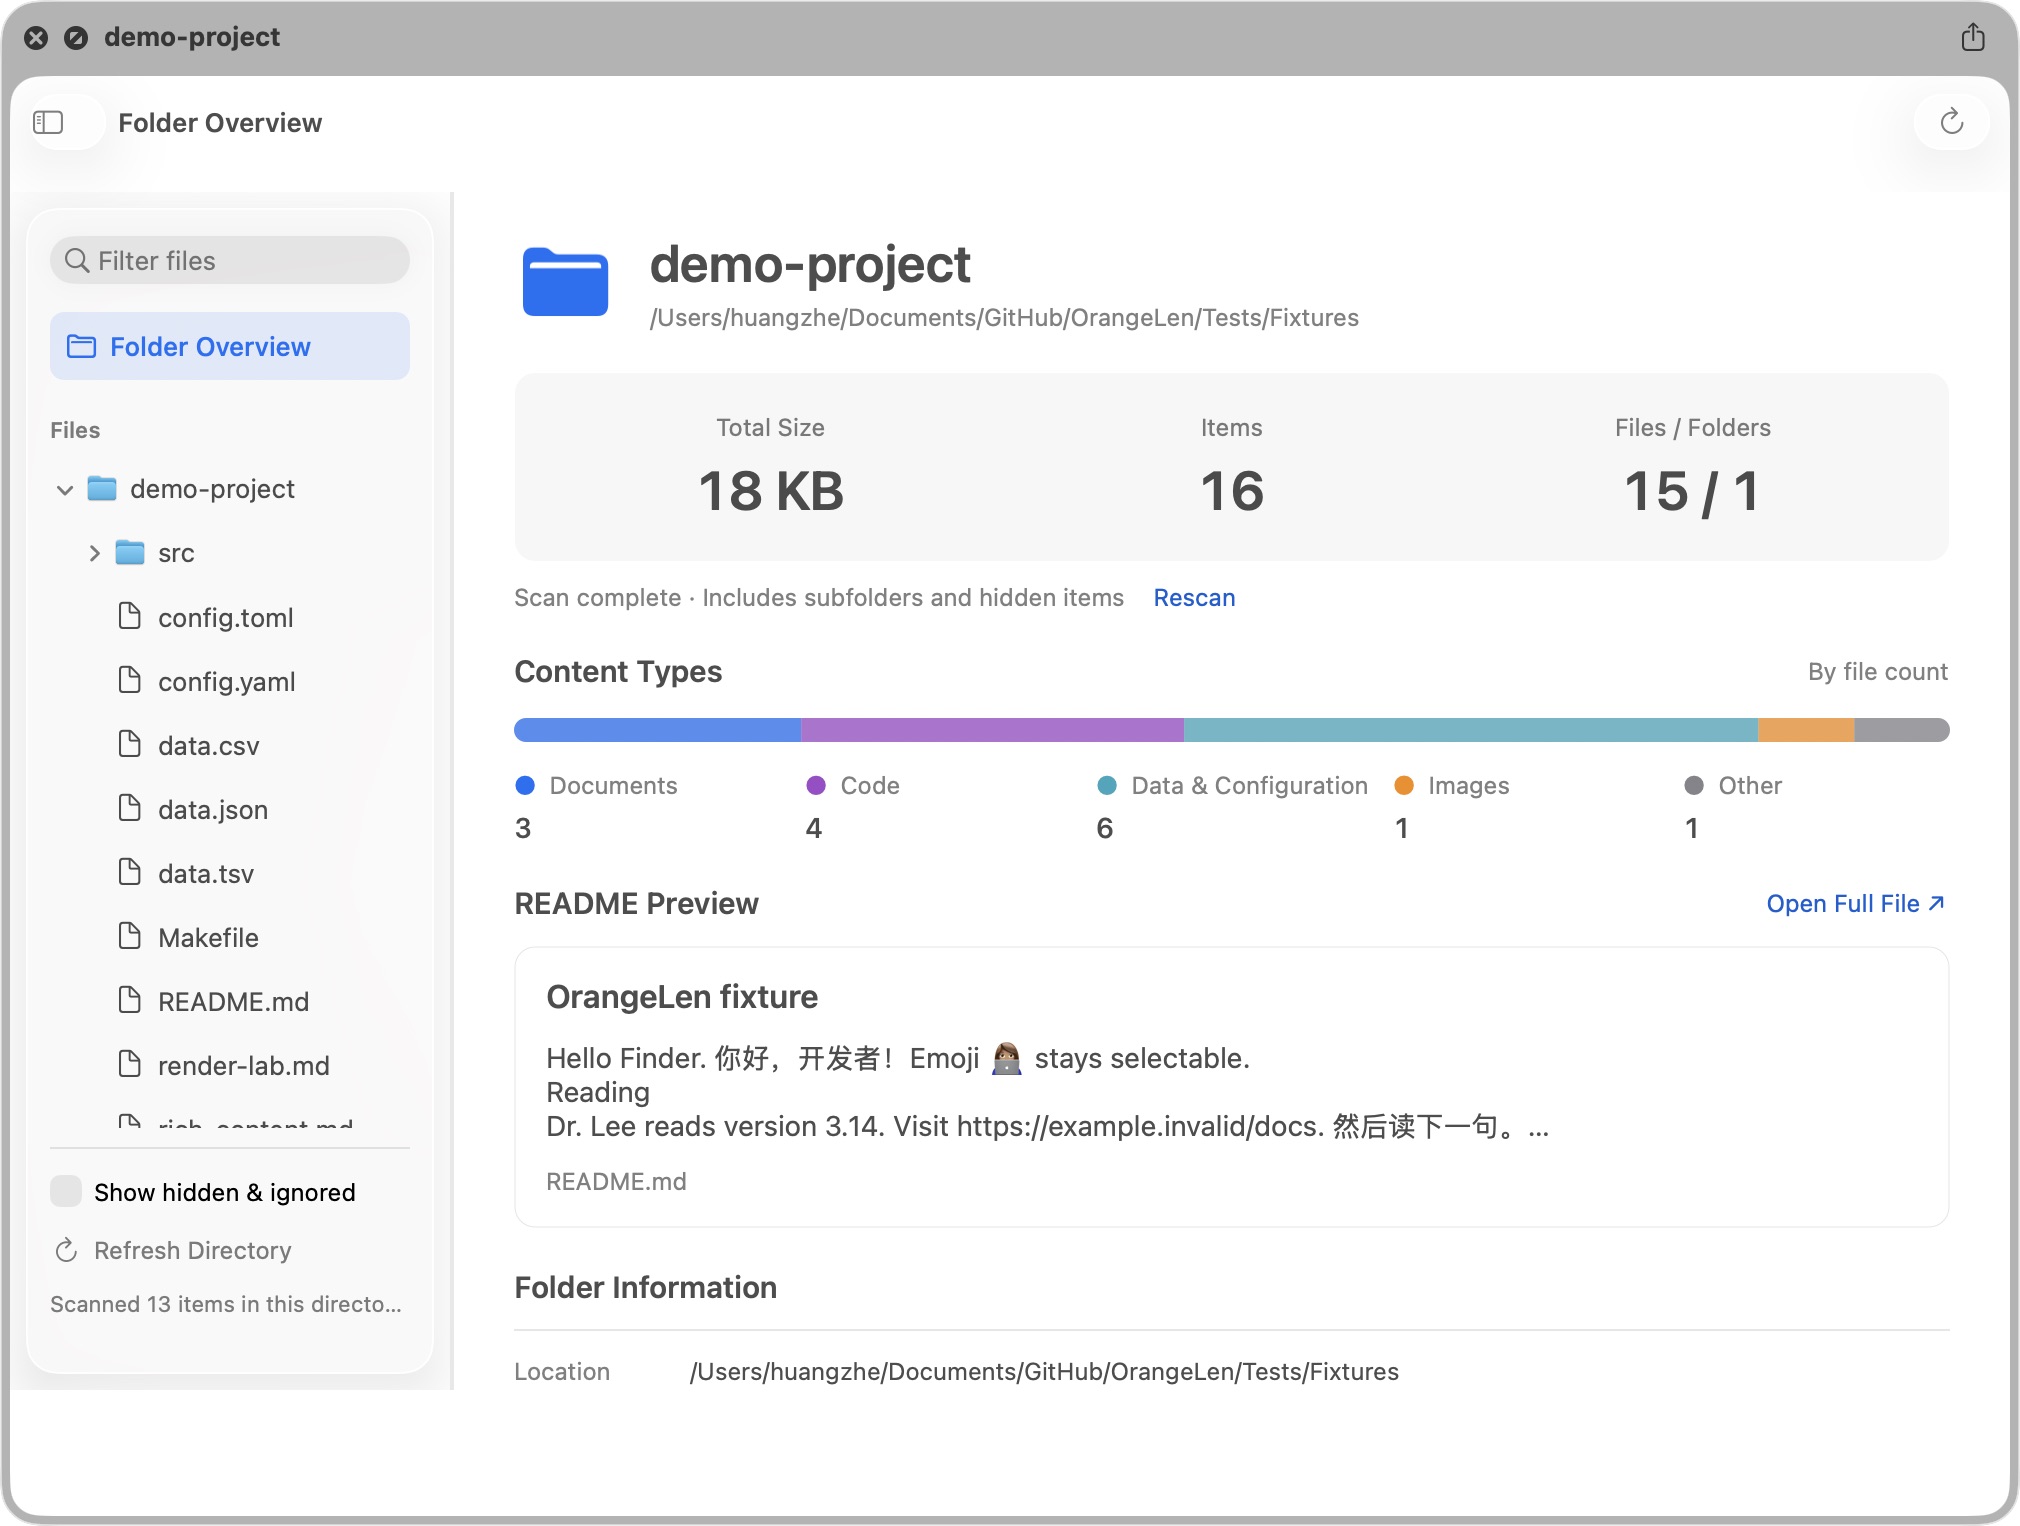
Task: Click the Rescan link
Action: (1194, 598)
